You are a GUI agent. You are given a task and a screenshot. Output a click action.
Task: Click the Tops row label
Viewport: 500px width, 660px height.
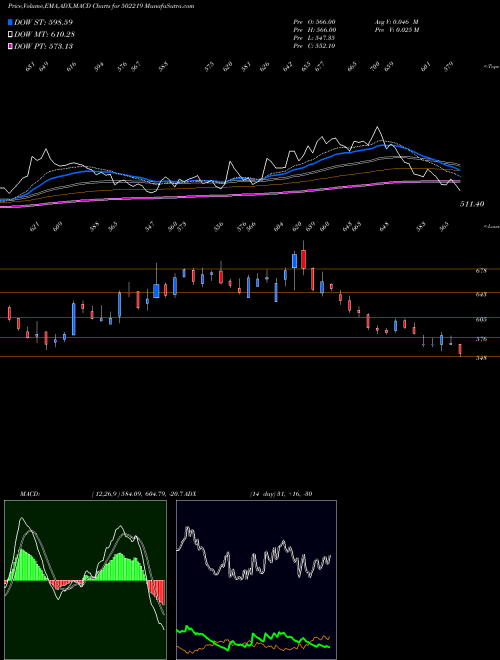(491, 67)
